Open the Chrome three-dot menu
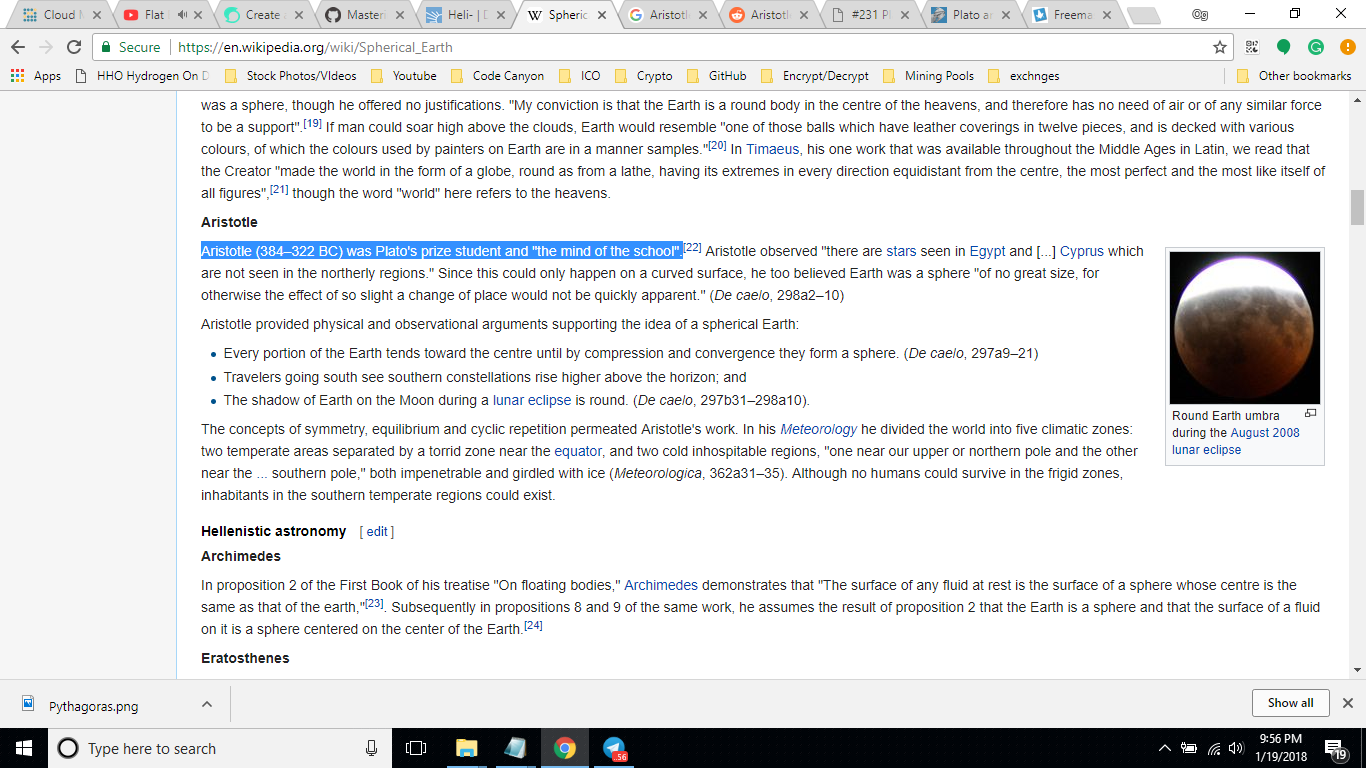The image size is (1366, 768). (1346, 47)
